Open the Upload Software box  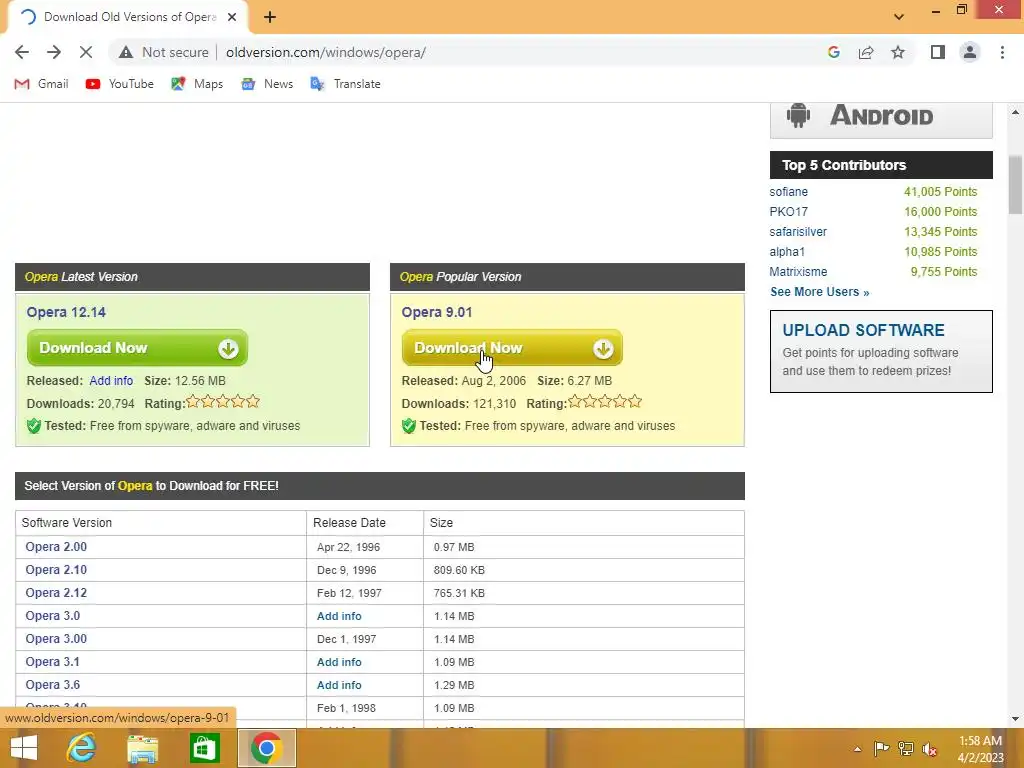click(x=881, y=351)
